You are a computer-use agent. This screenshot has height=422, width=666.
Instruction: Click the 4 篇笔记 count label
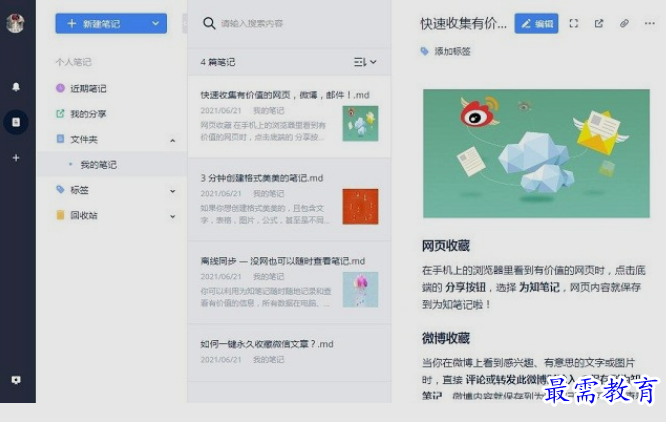click(217, 62)
